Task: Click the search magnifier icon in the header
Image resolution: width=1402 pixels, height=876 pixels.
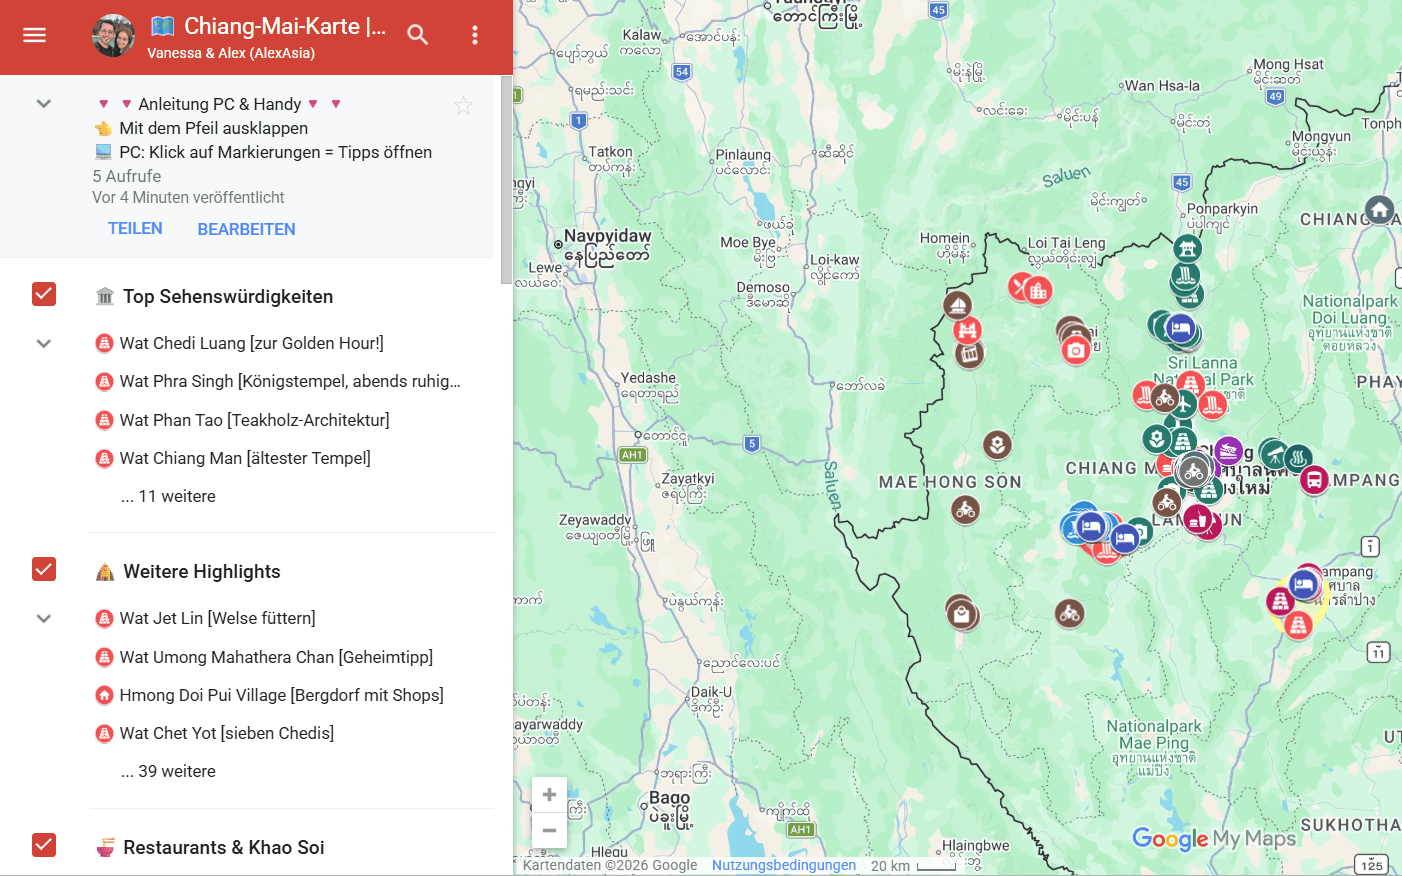Action: 418,35
